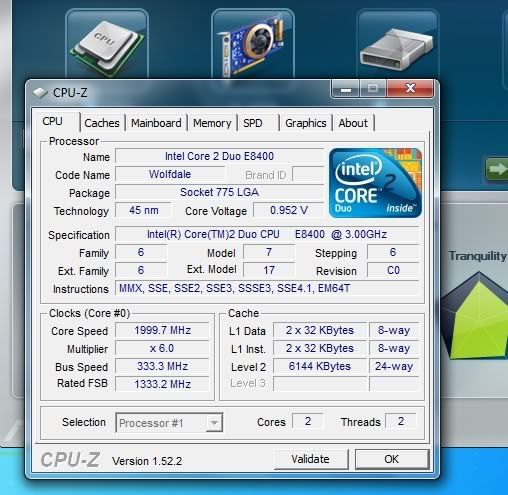This screenshot has height=495, width=508.
Task: Click the Version 1.52.2 label
Action: tap(147, 461)
